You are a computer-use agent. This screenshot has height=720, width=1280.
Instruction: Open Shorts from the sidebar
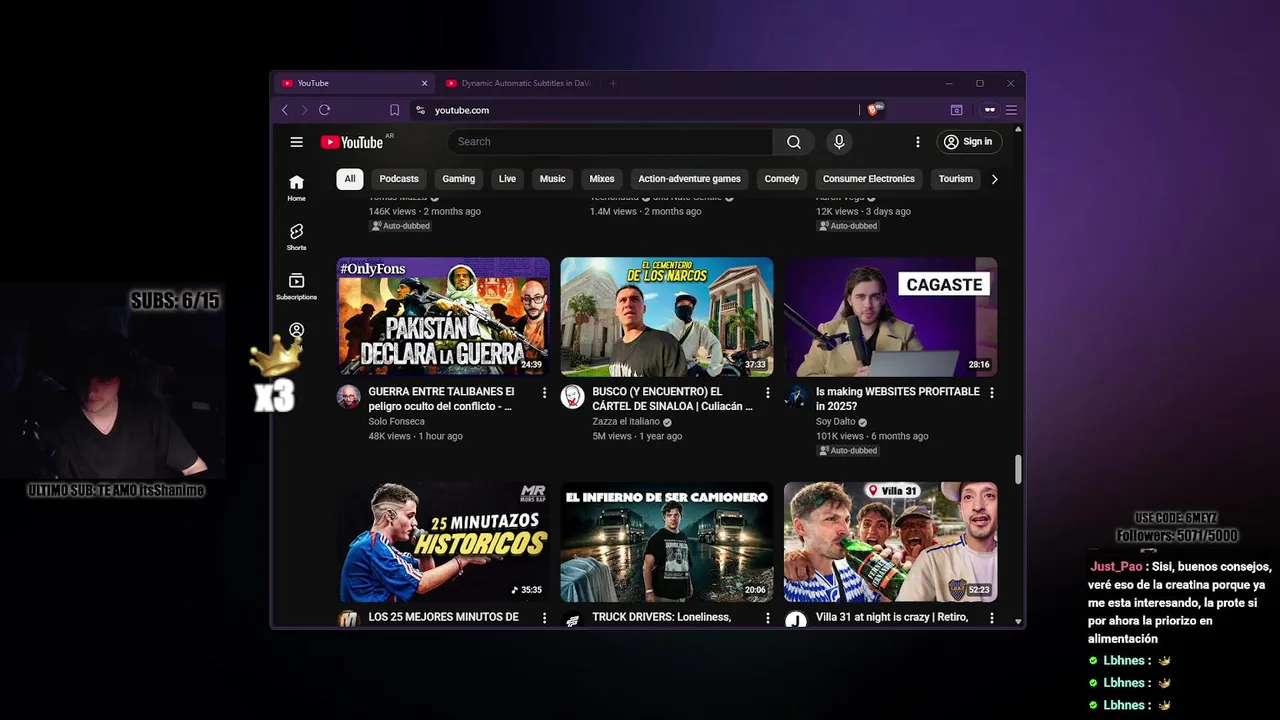(296, 237)
